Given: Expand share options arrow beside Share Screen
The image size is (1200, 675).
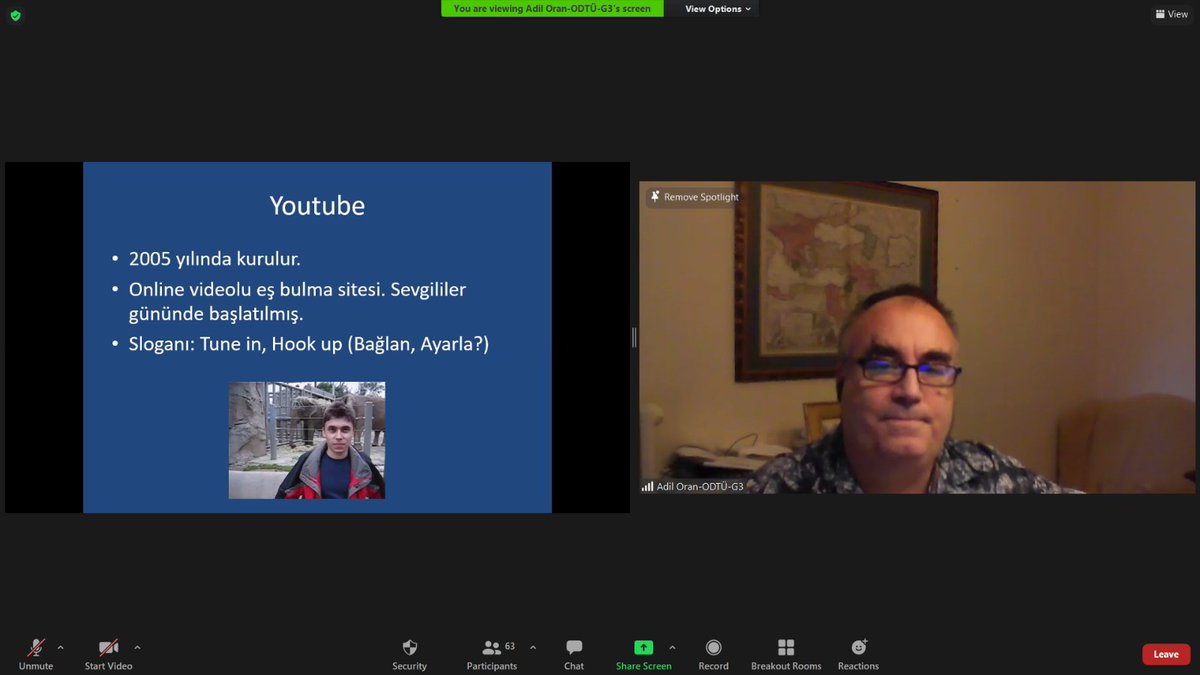Looking at the screenshot, I should click(x=672, y=647).
